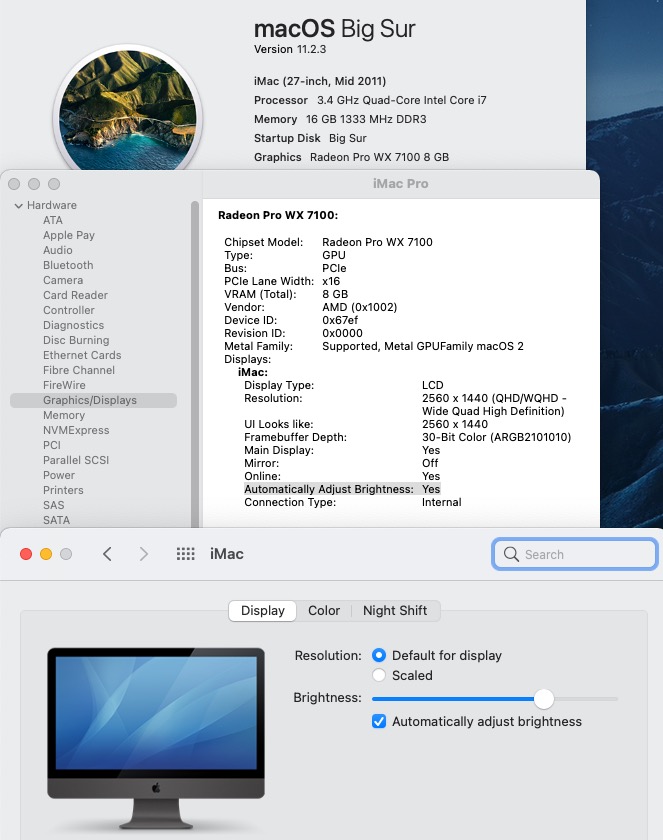Click in the Search field
Viewport: 663px width, 840px height.
tap(575, 554)
